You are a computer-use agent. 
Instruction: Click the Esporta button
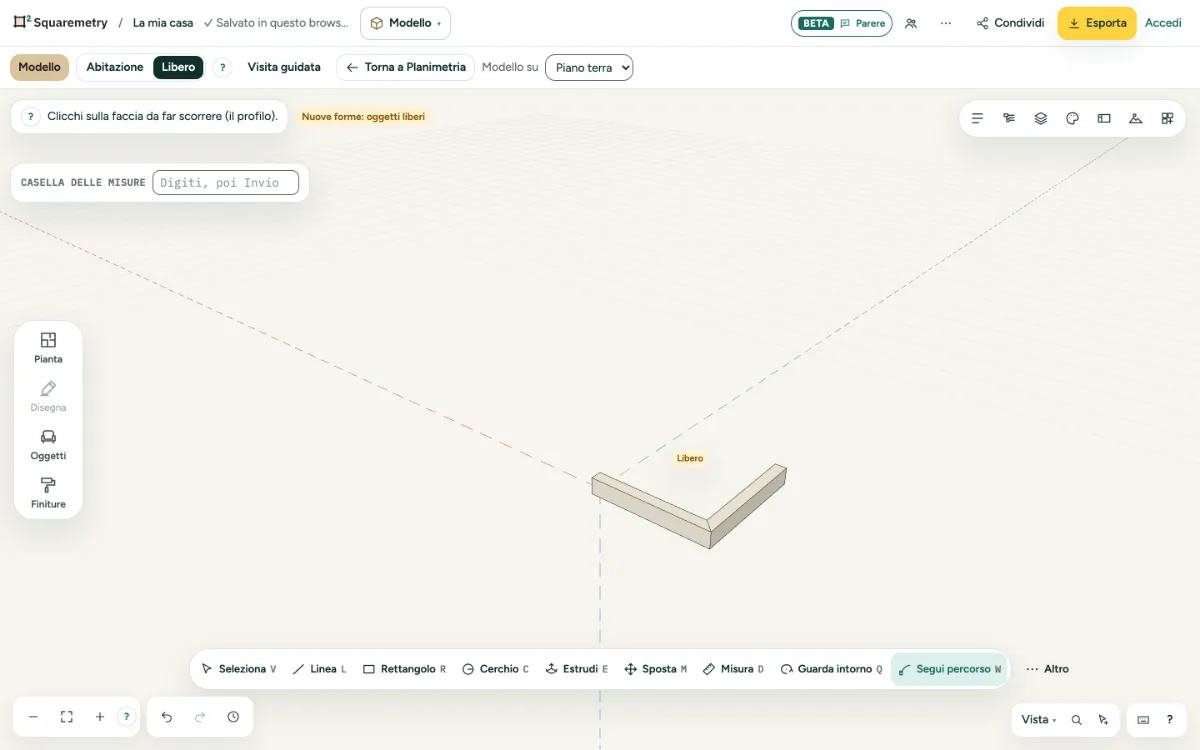click(x=1097, y=23)
